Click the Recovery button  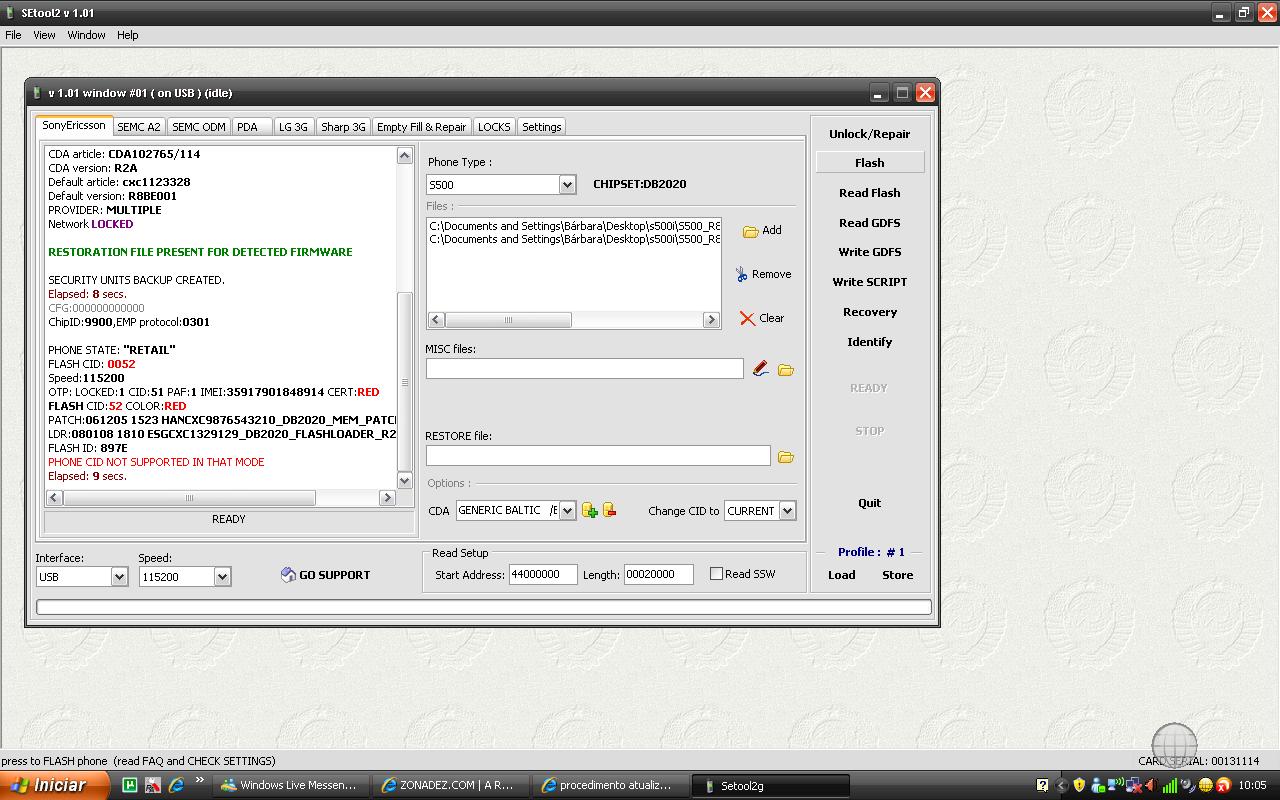click(x=869, y=312)
